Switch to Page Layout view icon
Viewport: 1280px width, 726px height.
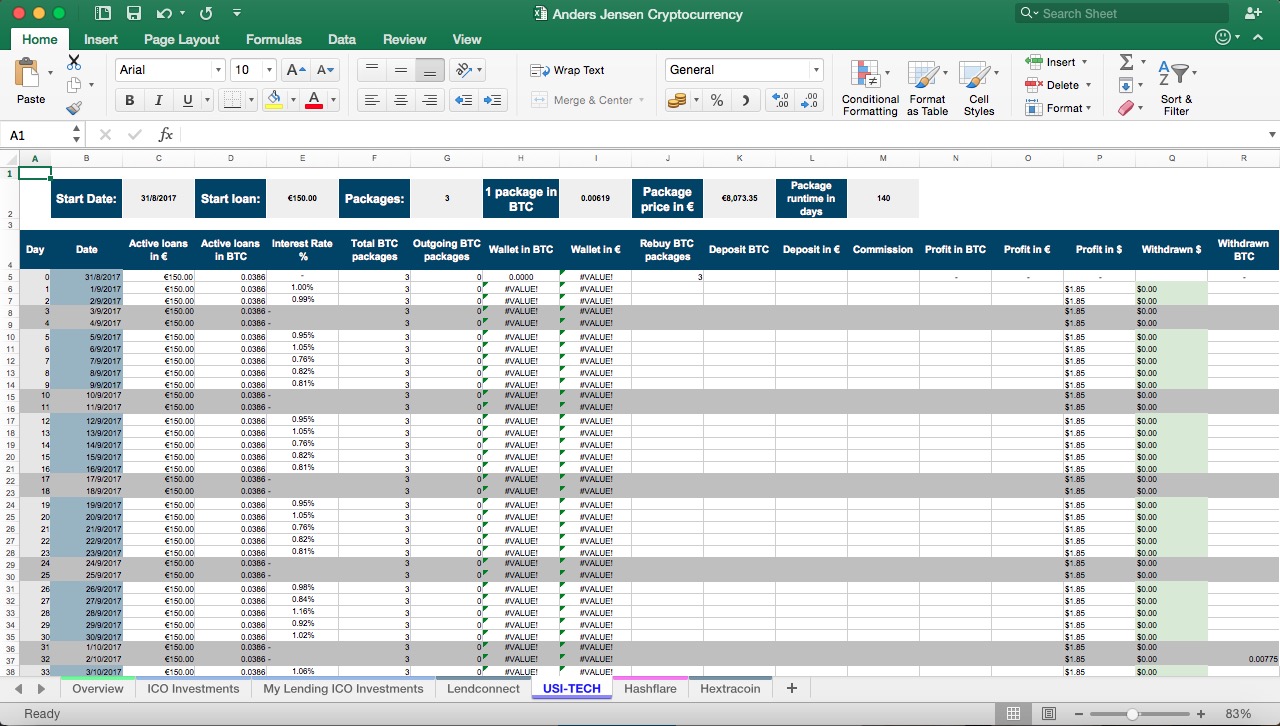(x=1048, y=713)
